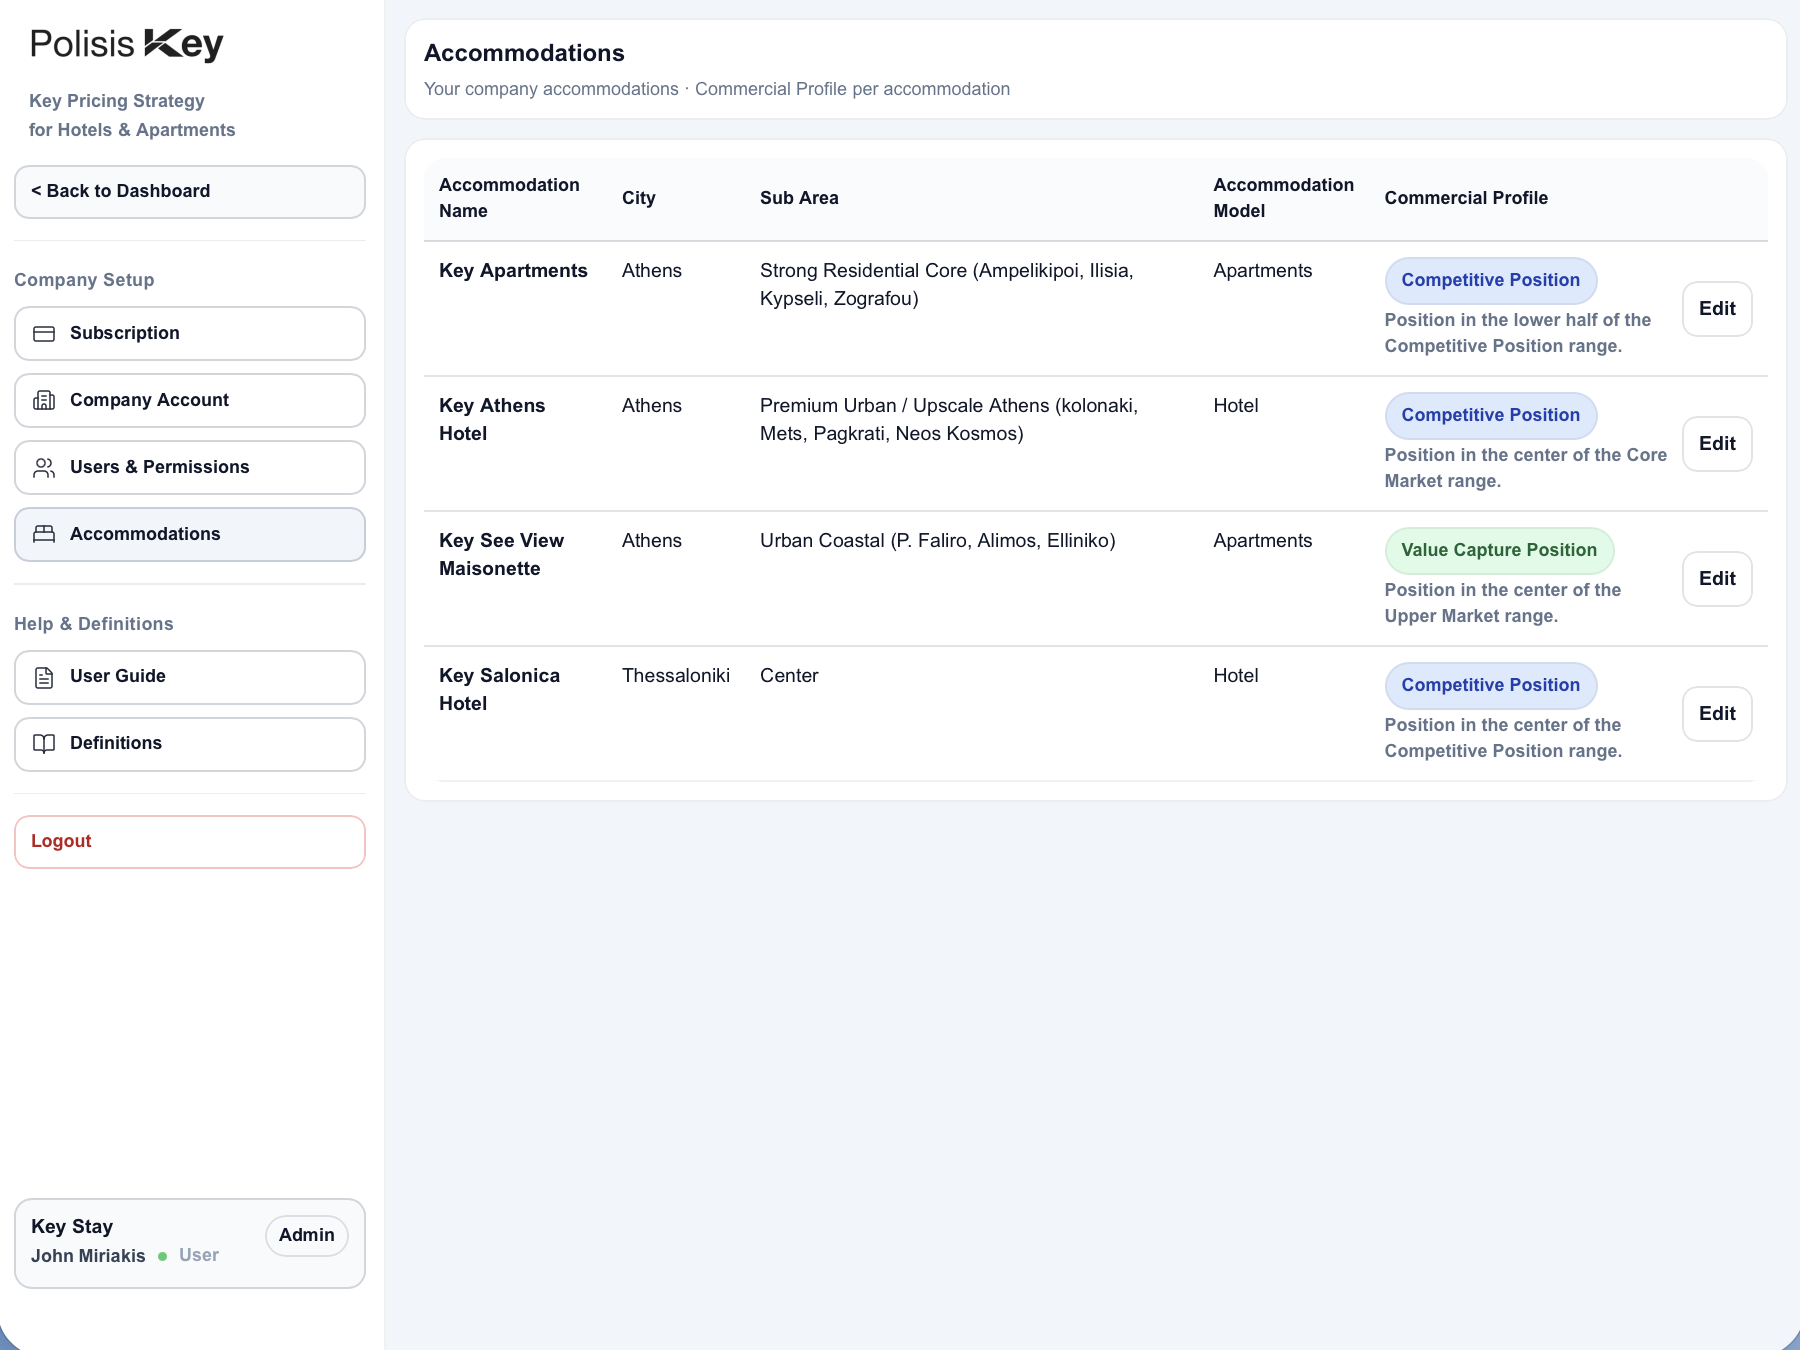
Task: Click the Admin role badge
Action: pyautogui.click(x=307, y=1236)
